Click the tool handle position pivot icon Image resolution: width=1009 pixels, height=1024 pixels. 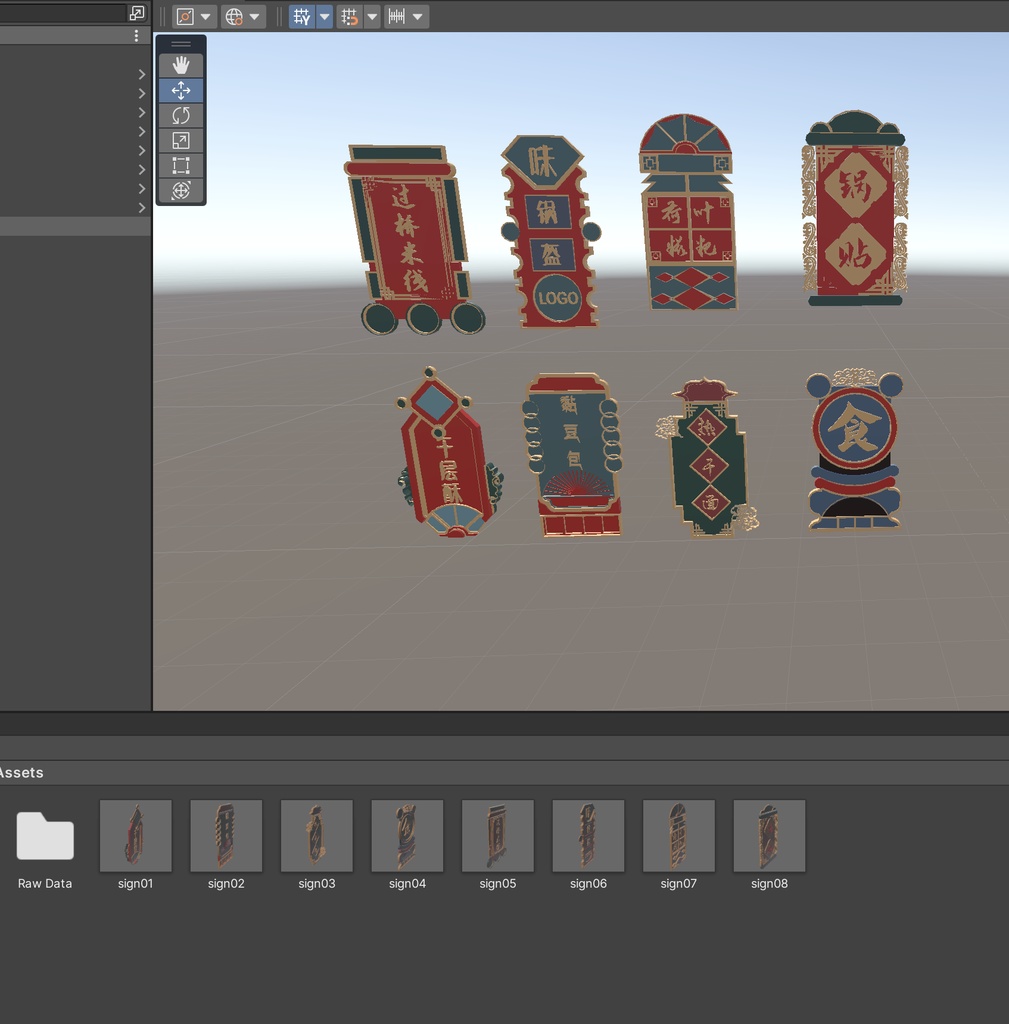click(185, 16)
